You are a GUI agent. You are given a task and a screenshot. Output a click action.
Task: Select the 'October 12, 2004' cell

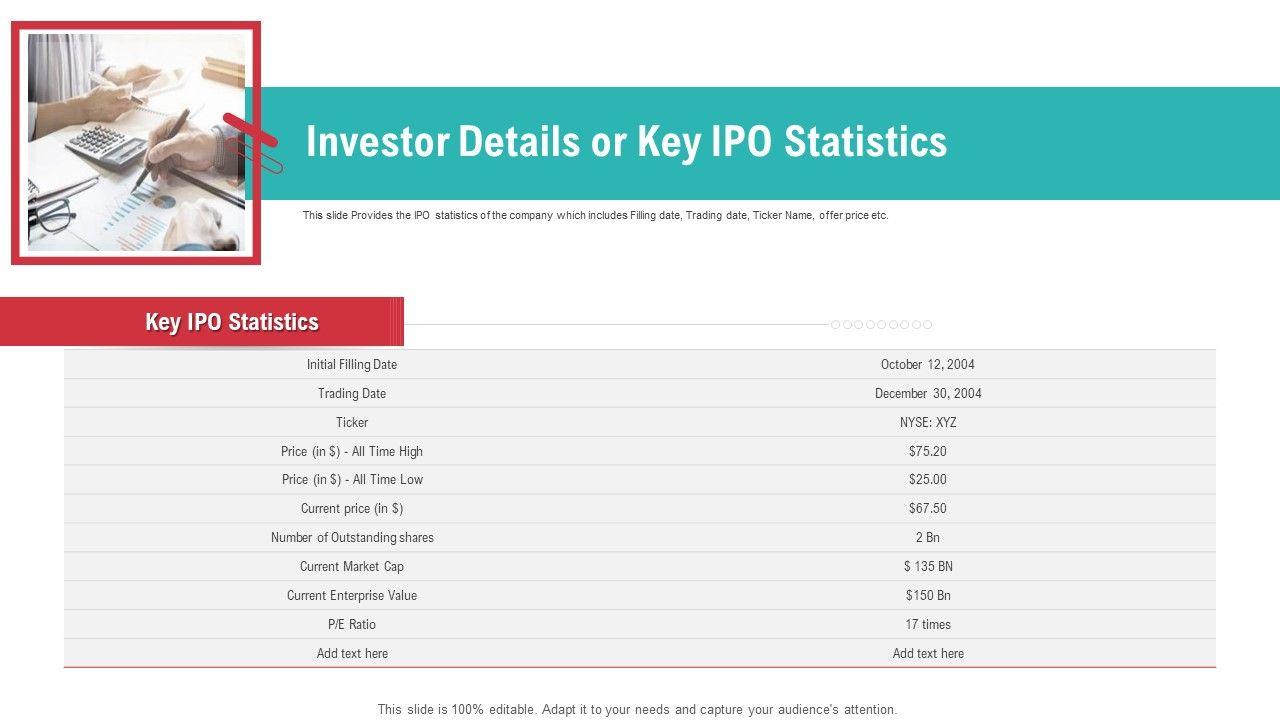tap(928, 365)
